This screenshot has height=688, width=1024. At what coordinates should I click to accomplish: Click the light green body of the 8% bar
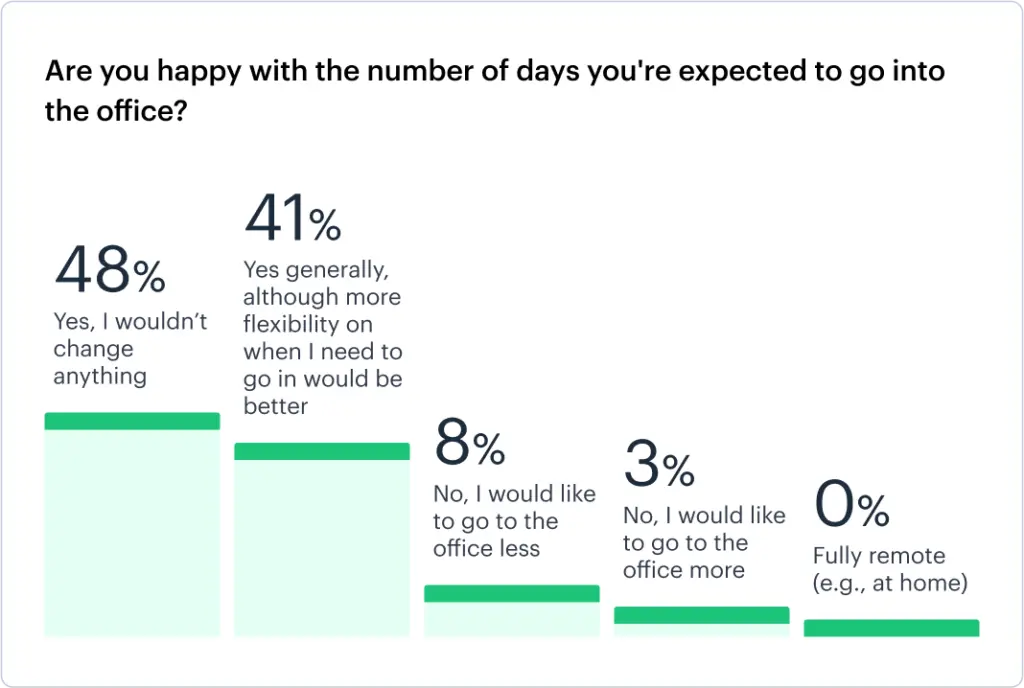pyautogui.click(x=512, y=619)
